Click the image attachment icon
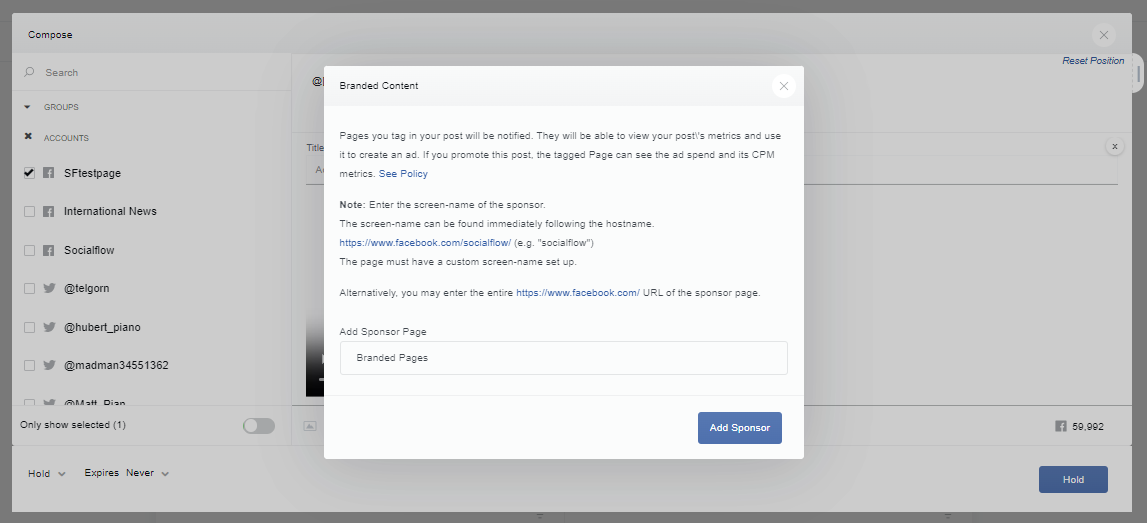Image resolution: width=1147 pixels, height=523 pixels. point(310,426)
